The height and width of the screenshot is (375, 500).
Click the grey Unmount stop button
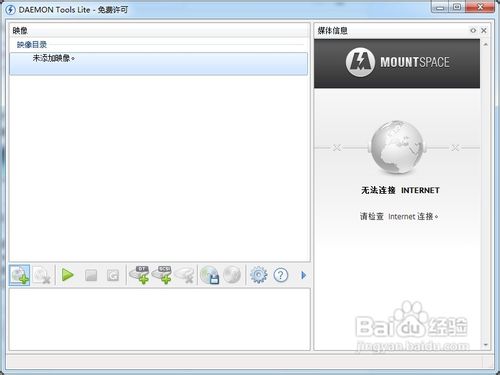coord(91,275)
